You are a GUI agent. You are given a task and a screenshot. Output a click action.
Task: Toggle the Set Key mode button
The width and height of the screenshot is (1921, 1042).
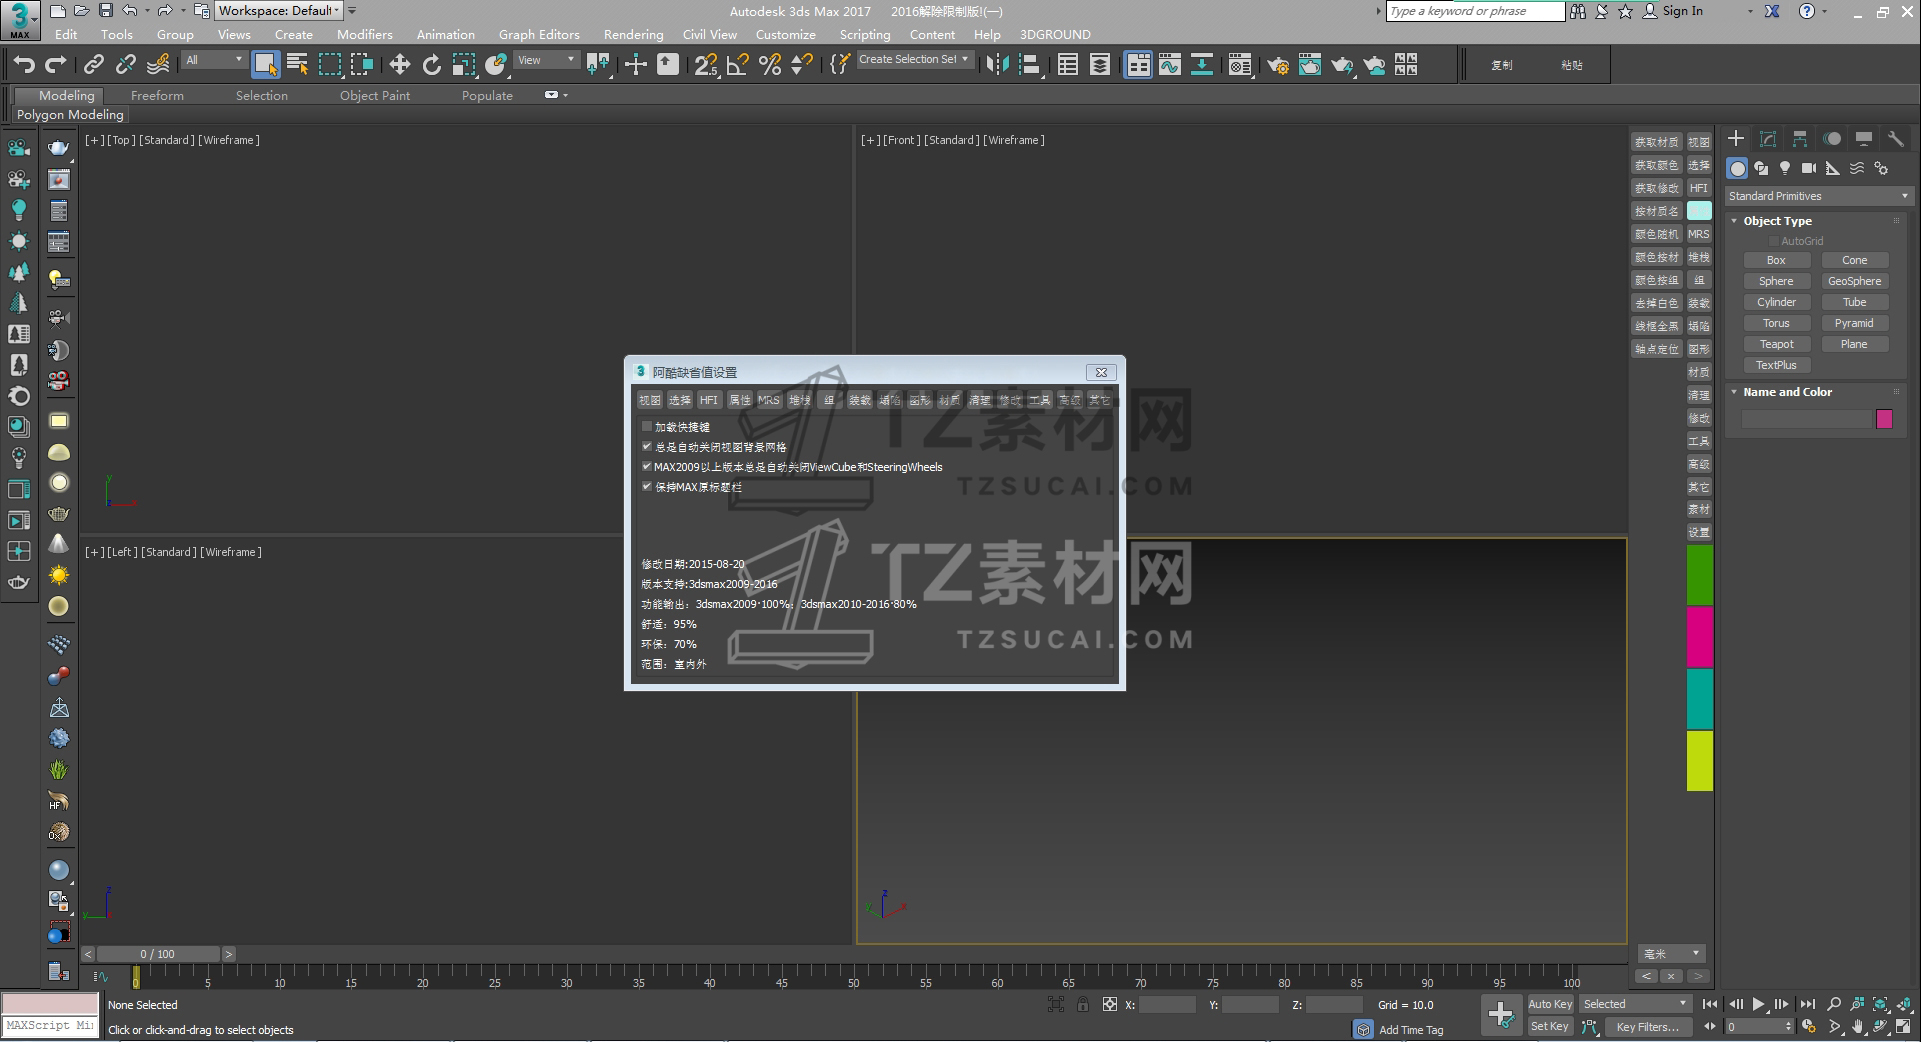click(x=1550, y=1026)
